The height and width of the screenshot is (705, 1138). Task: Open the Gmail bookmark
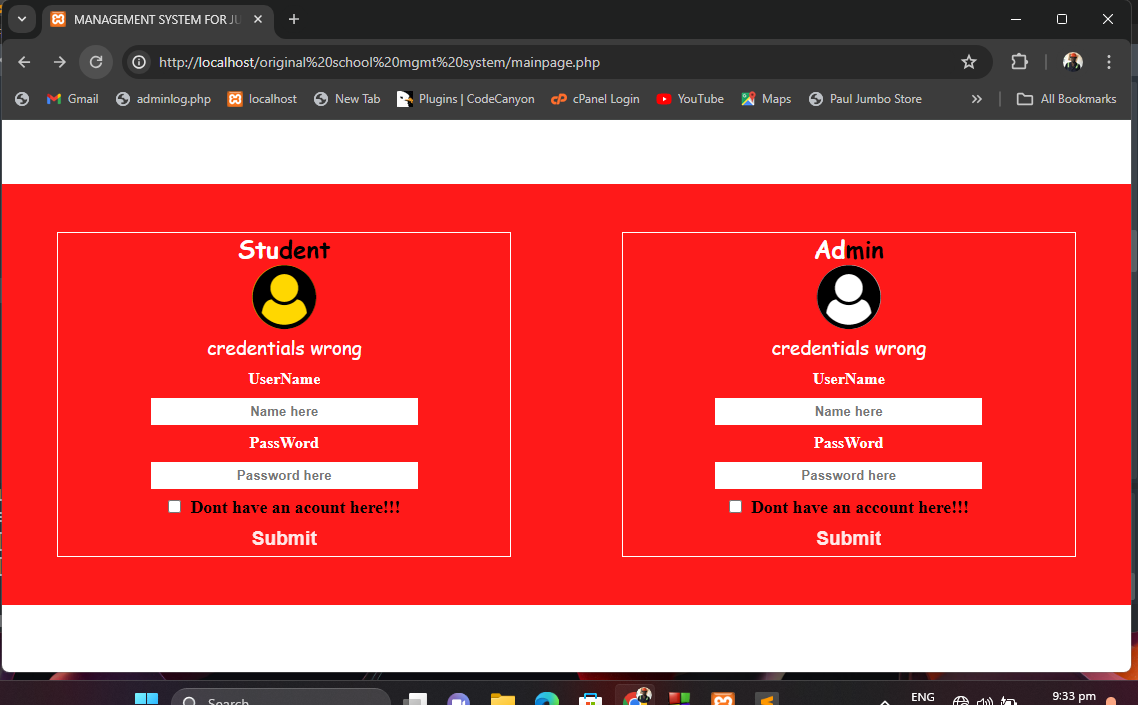click(x=72, y=99)
